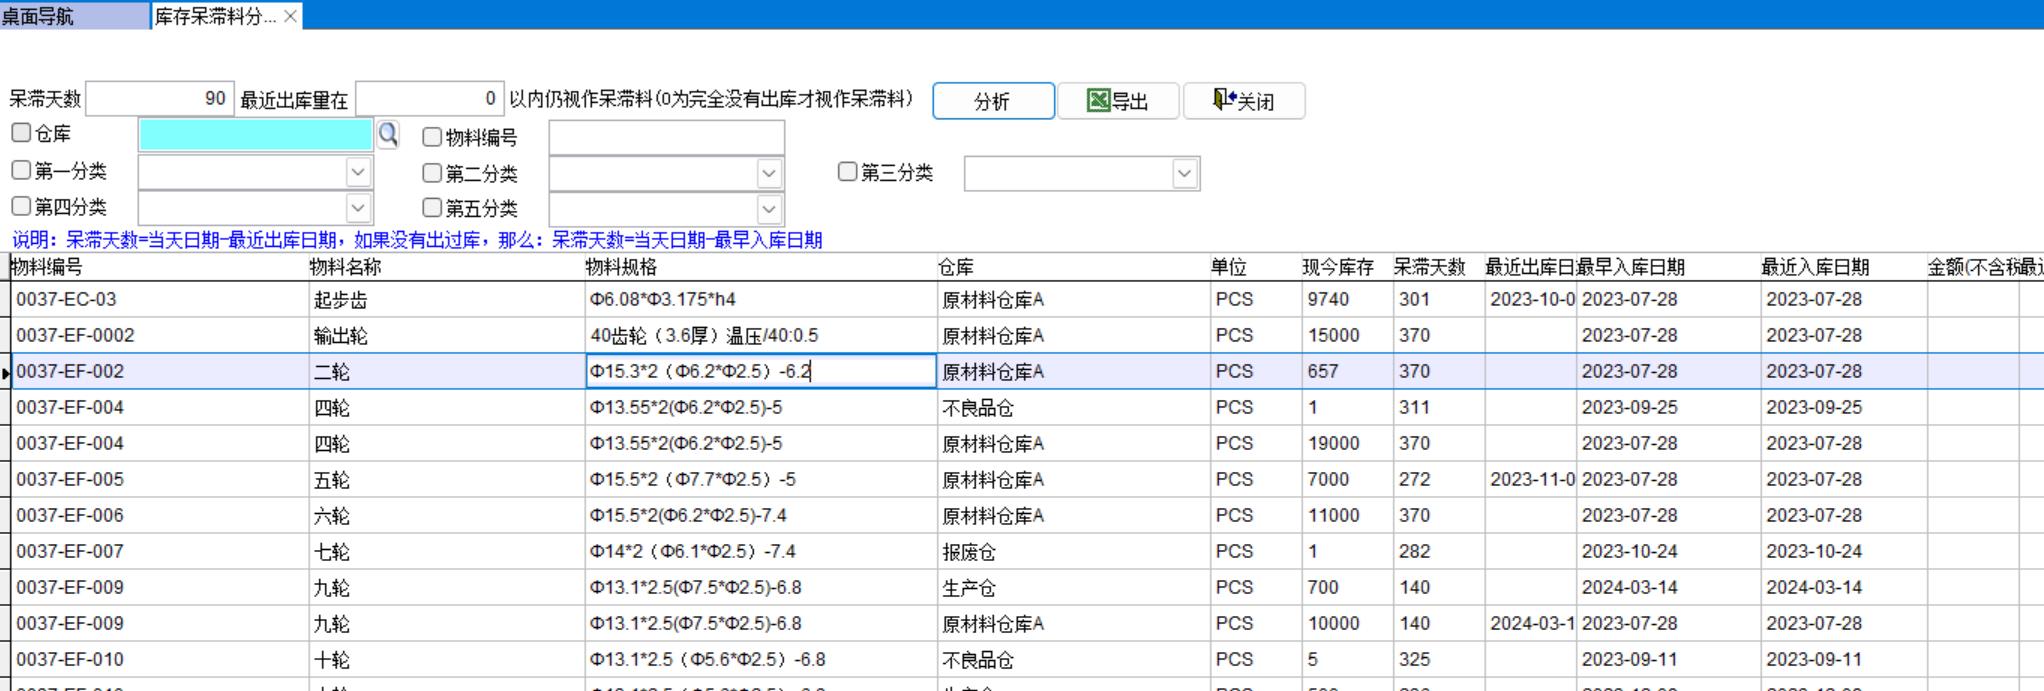
Task: Click the 关闭 close button with door icon
Action: pyautogui.click(x=1244, y=101)
